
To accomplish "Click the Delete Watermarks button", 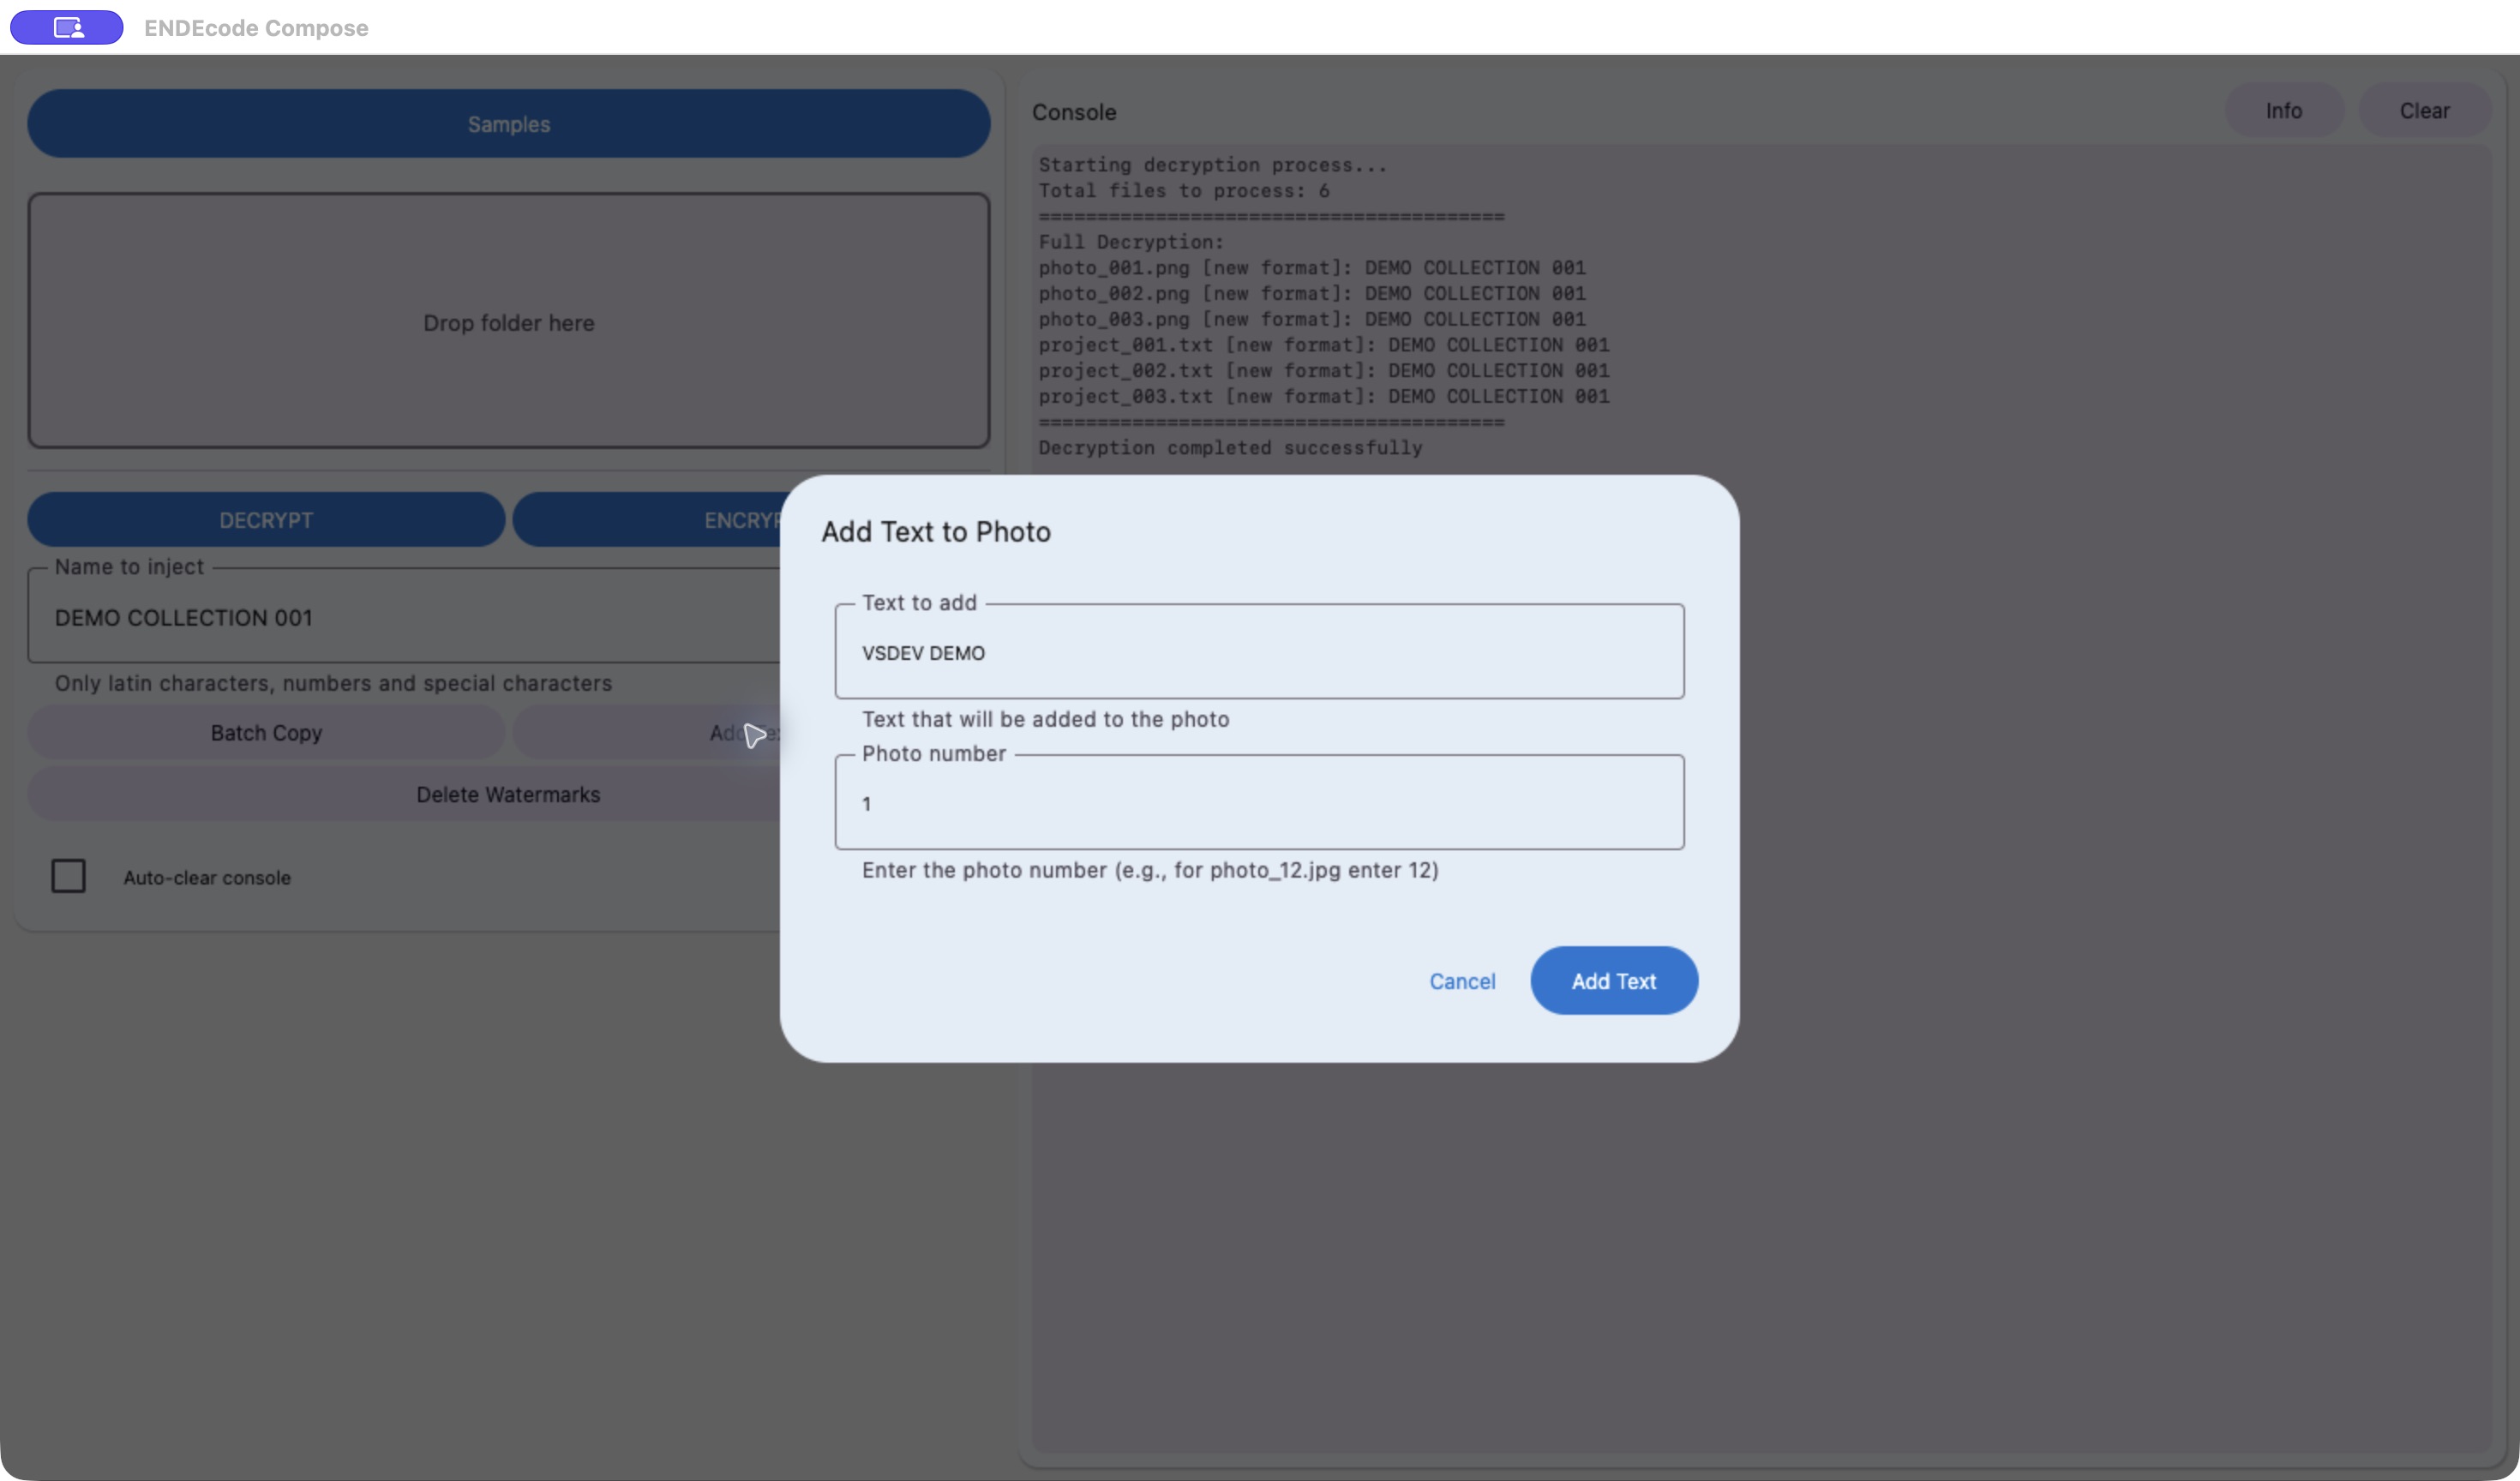I will (404, 794).
